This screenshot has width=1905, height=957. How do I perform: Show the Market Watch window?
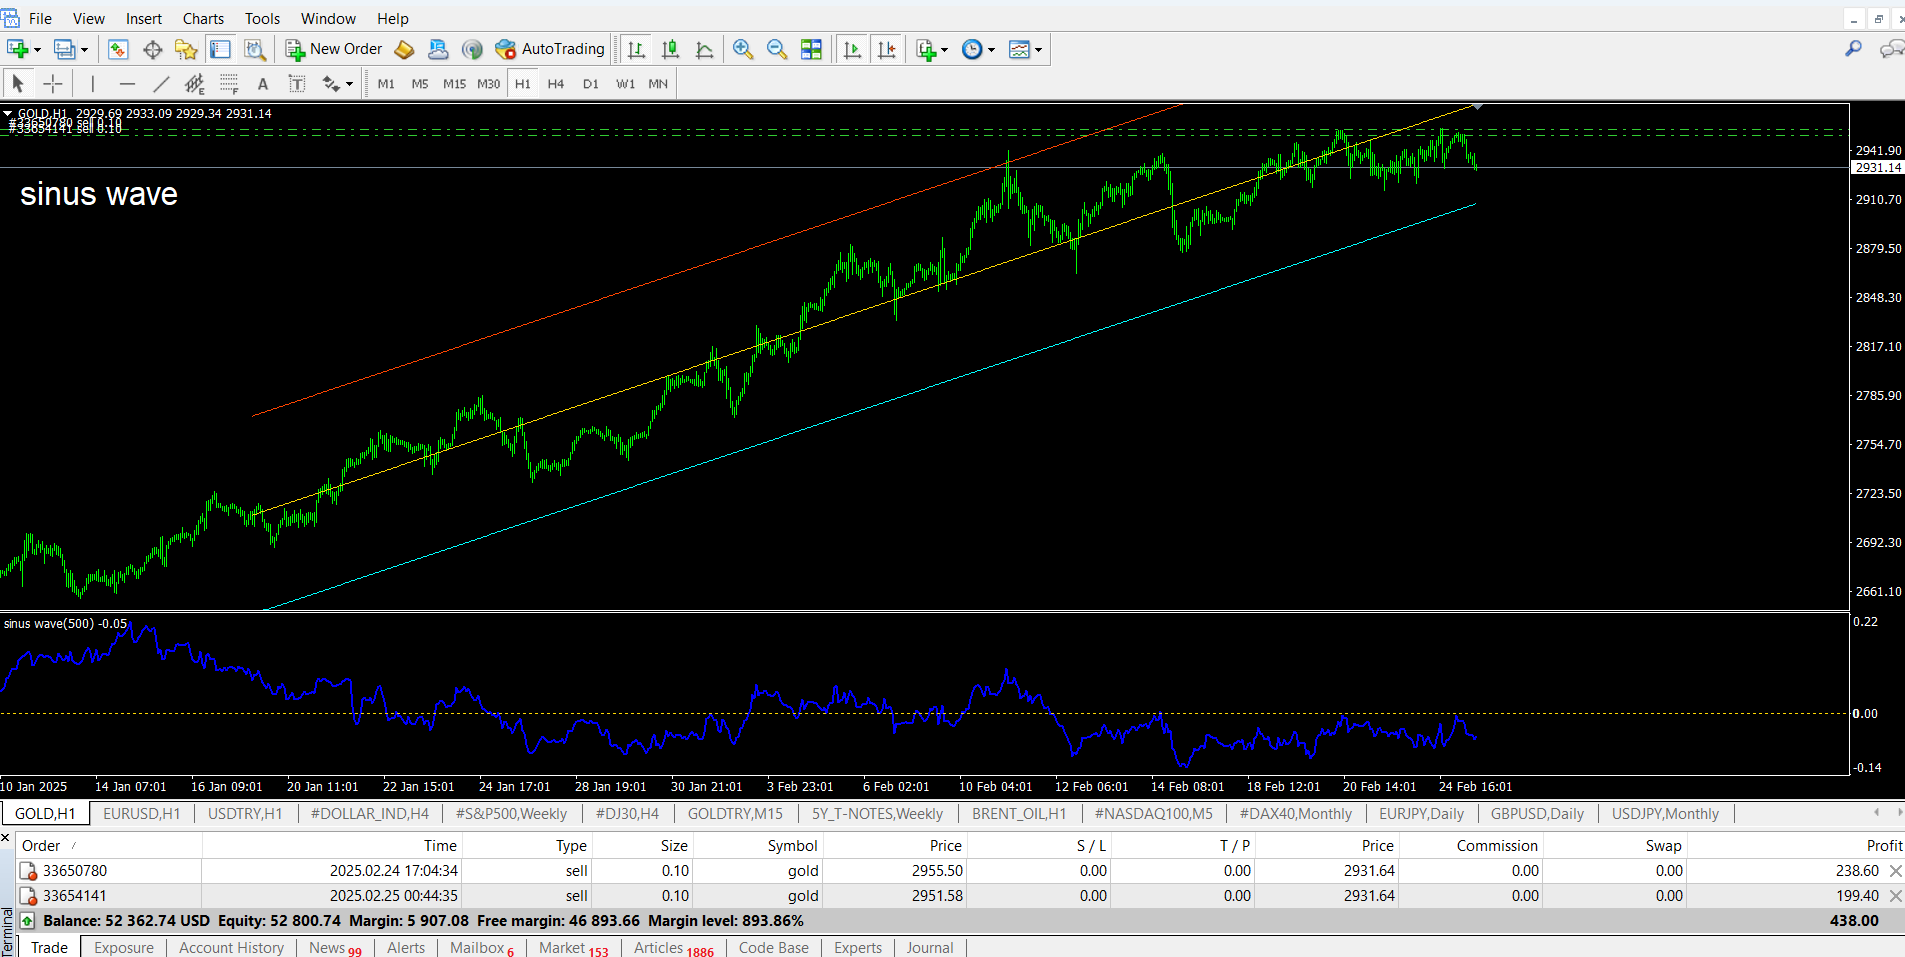(x=118, y=49)
